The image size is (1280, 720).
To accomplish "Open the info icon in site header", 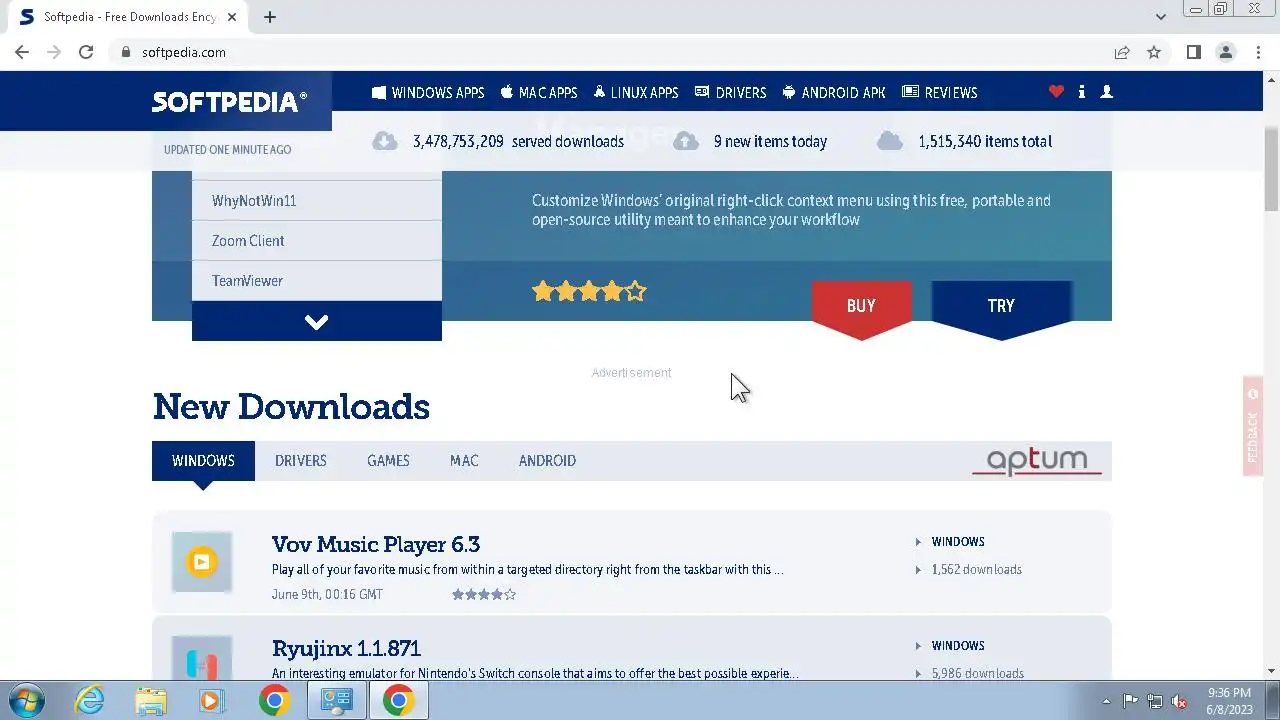I will pos(1082,92).
